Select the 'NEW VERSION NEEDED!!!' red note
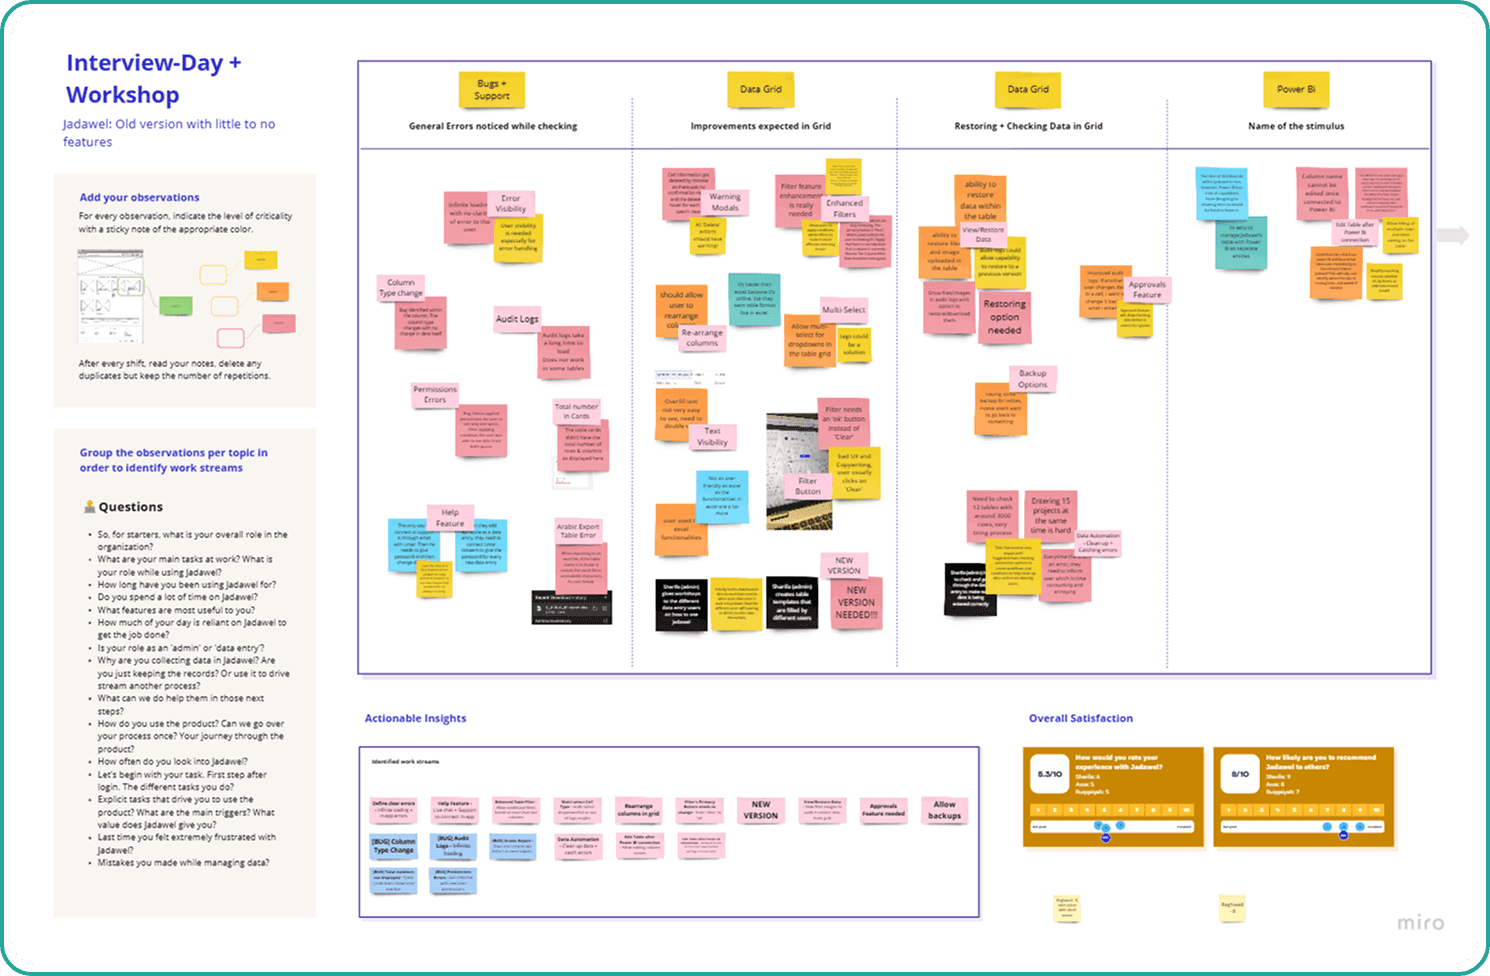The height and width of the screenshot is (976, 1490). pos(856,603)
